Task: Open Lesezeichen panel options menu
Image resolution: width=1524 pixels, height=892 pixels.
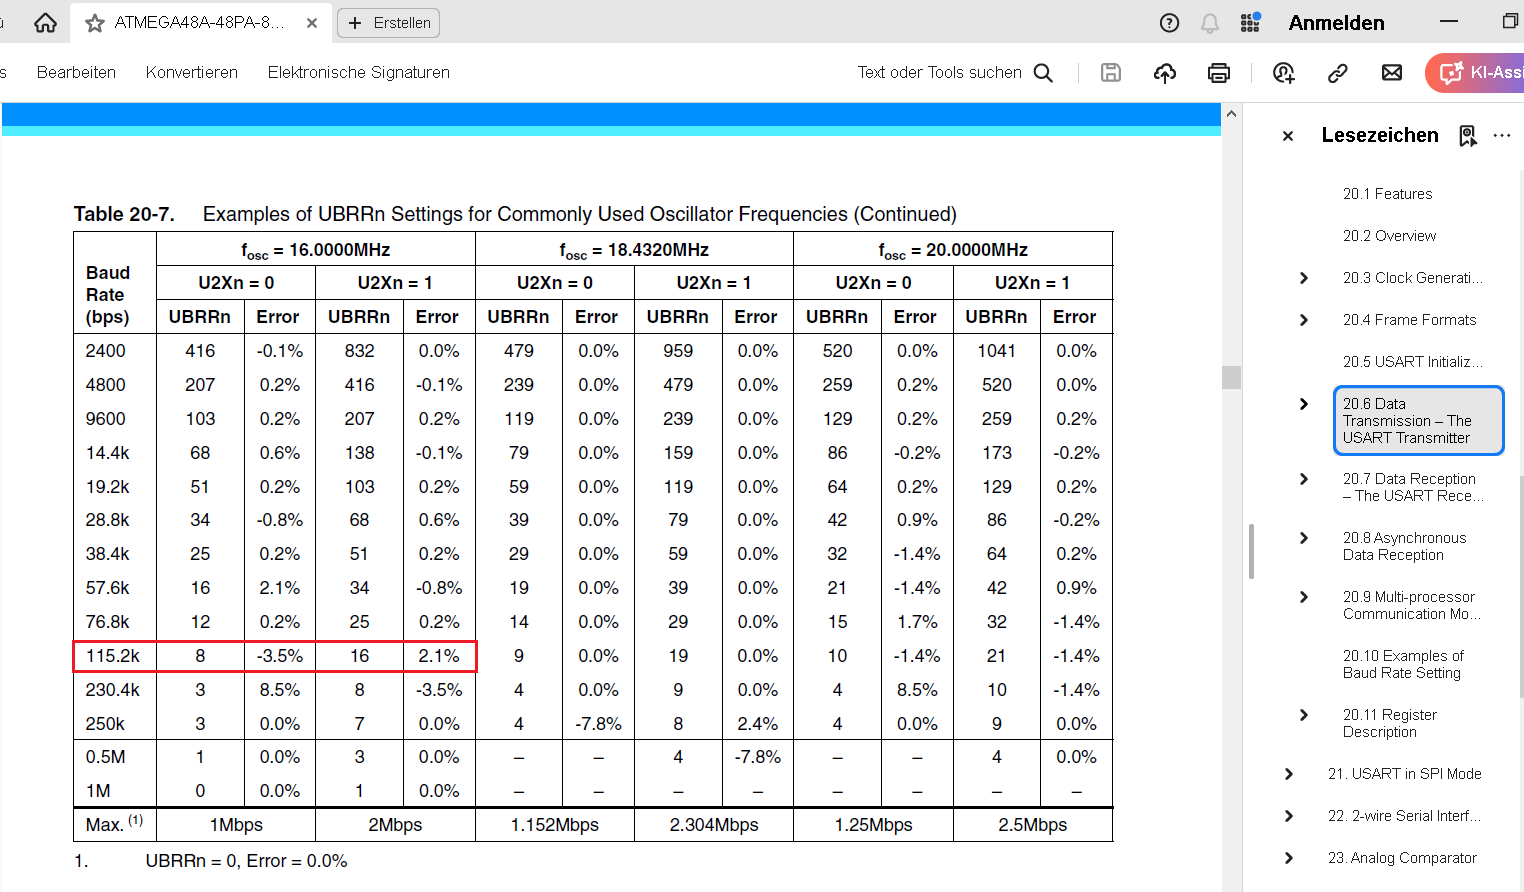Action: (1502, 135)
